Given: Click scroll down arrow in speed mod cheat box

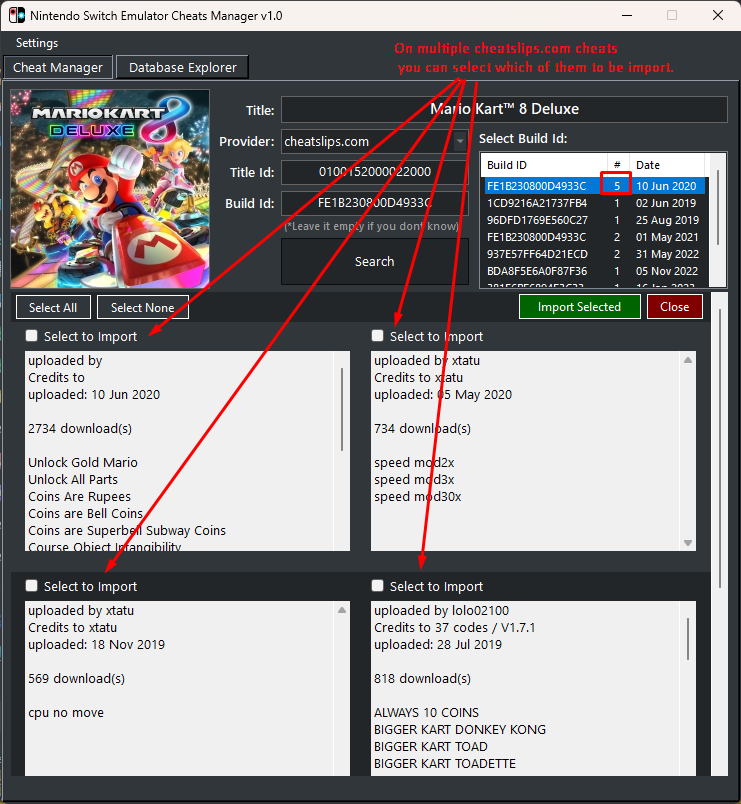Looking at the screenshot, I should click(x=688, y=543).
